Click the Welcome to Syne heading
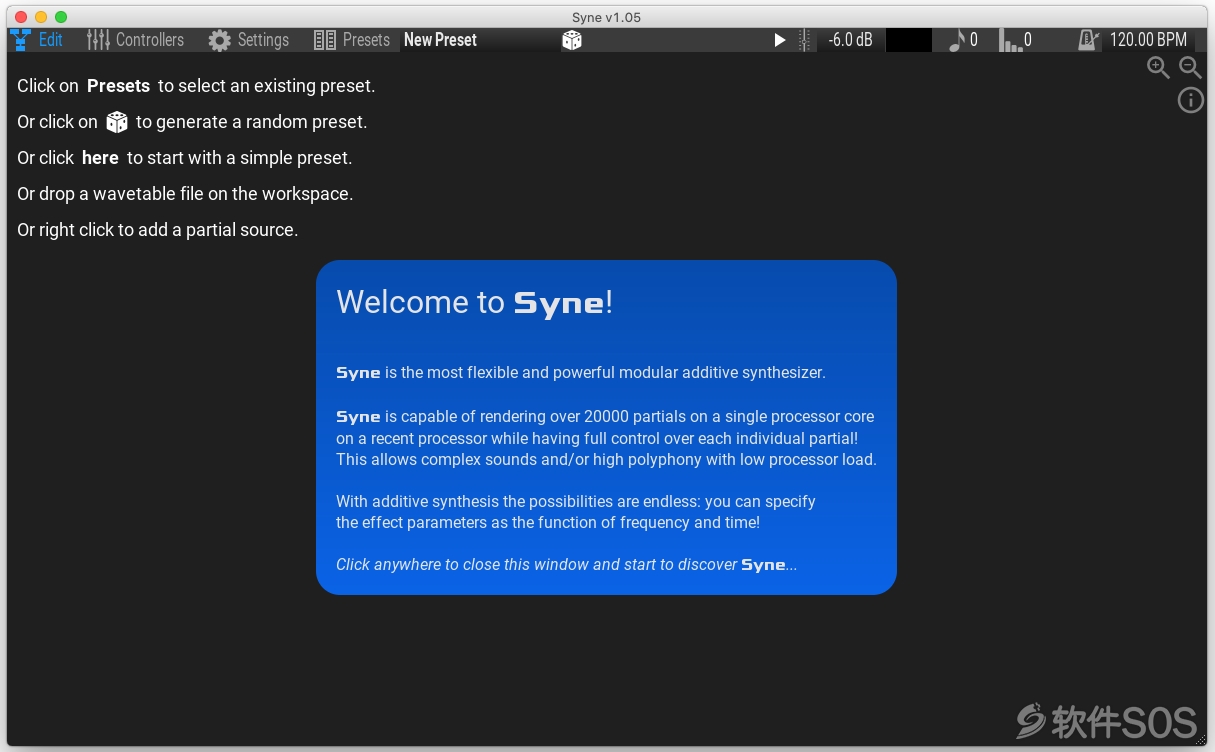 pos(474,302)
